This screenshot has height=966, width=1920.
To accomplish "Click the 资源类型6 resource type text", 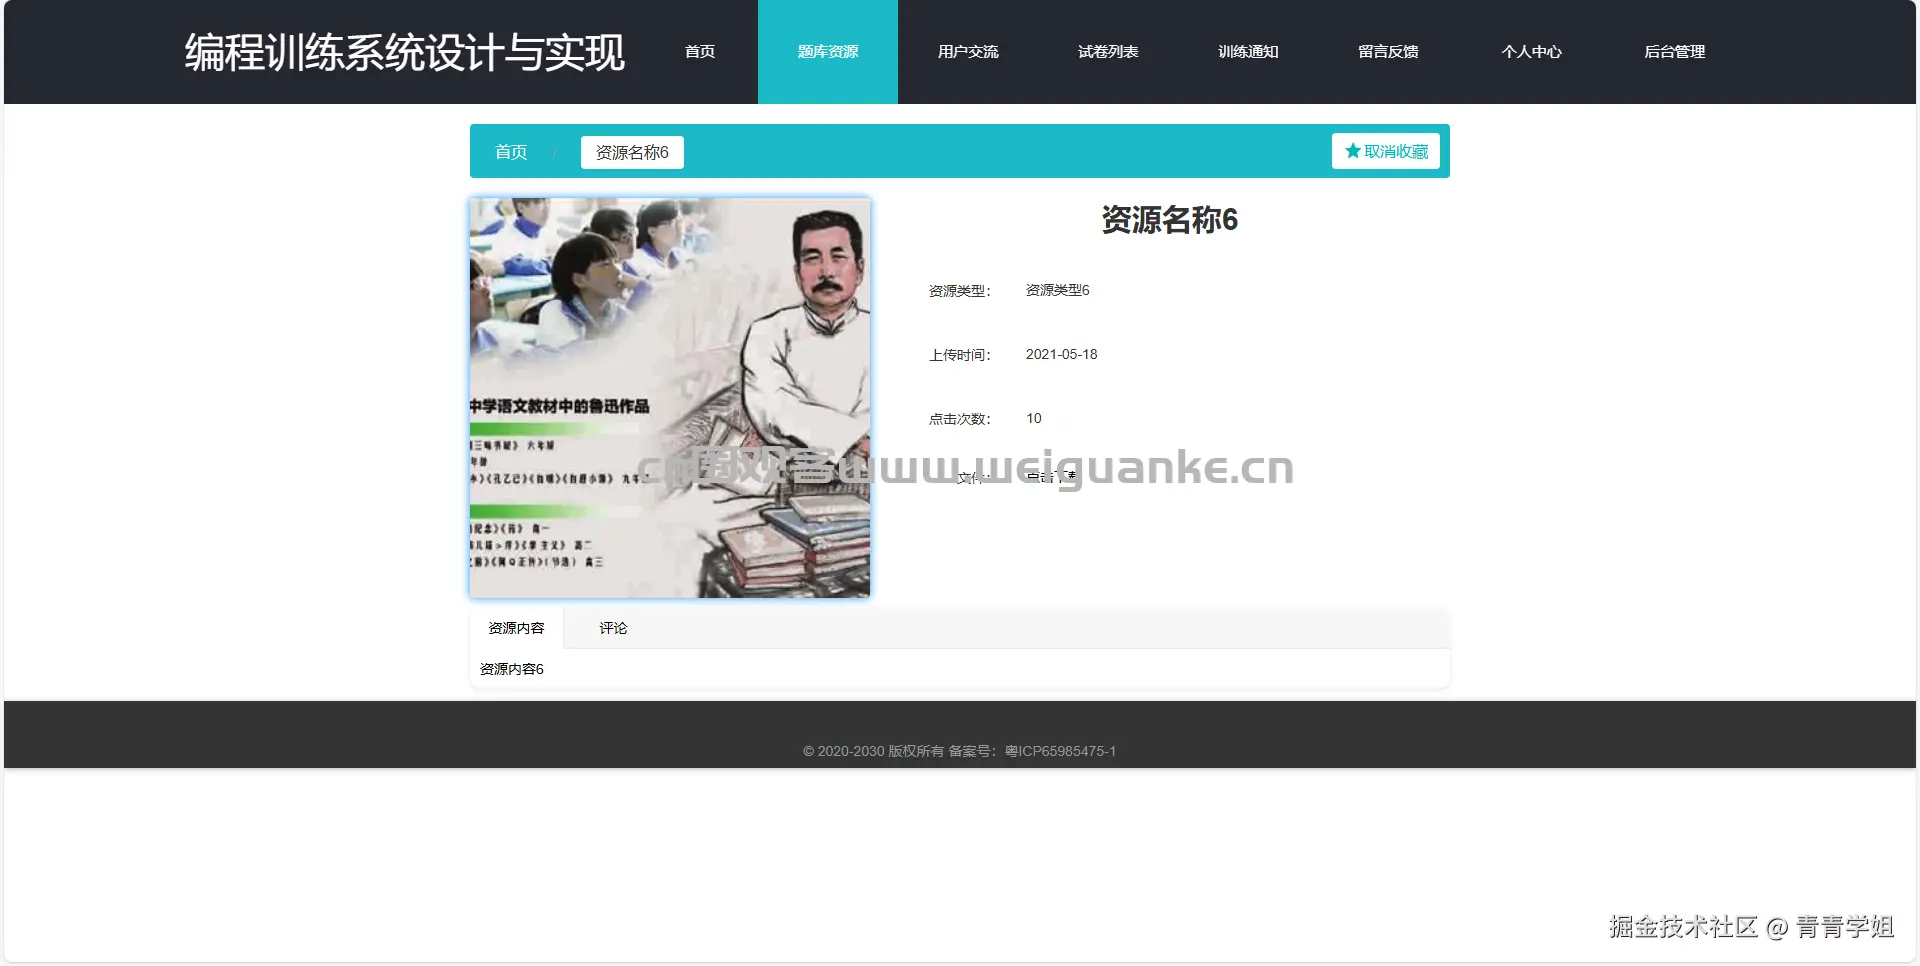I will click(1056, 290).
